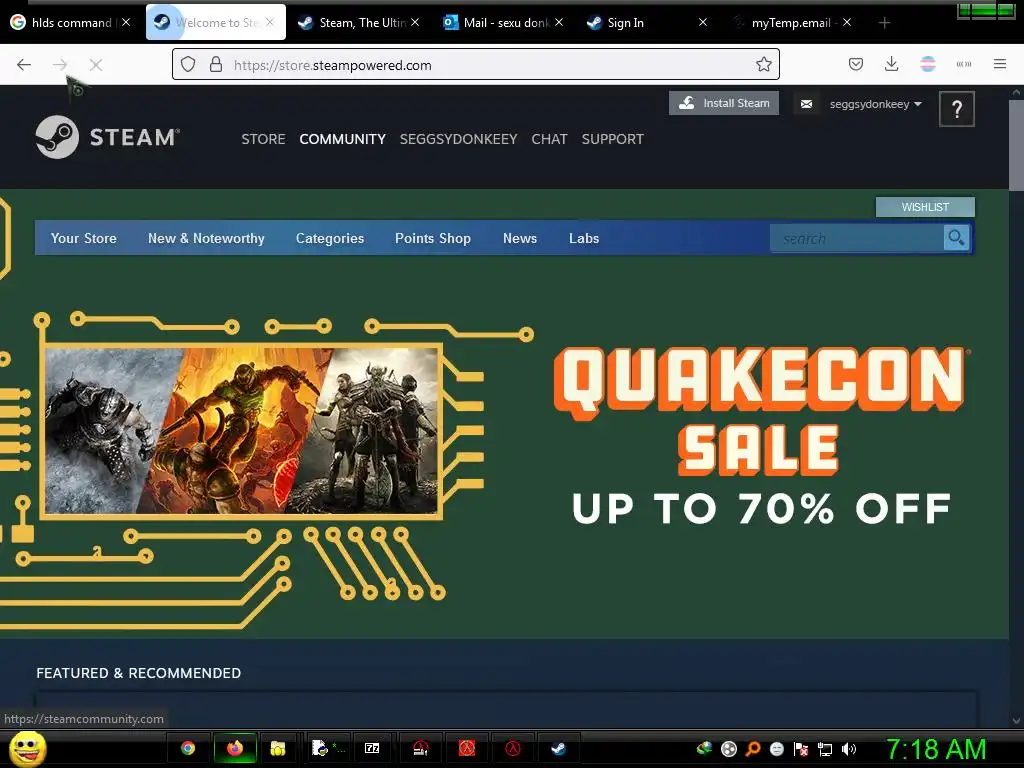Click the URL address bar

[x=475, y=65]
